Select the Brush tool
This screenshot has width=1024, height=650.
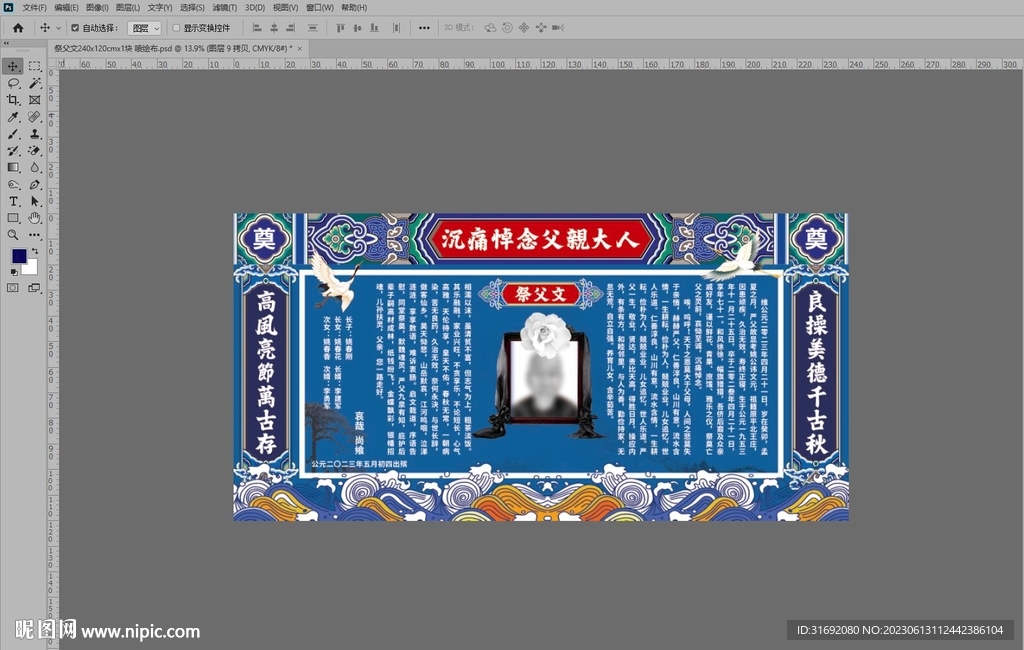tap(13, 132)
